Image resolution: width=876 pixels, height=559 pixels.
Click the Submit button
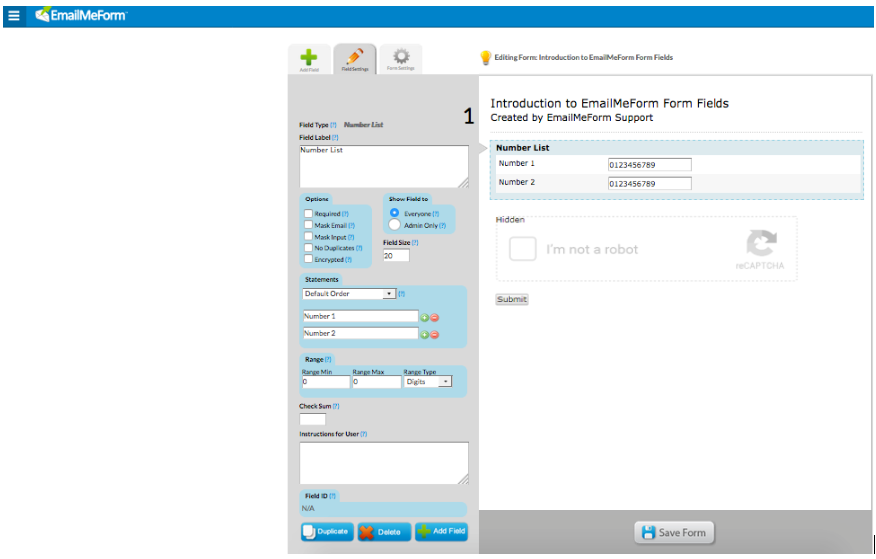pos(512,299)
